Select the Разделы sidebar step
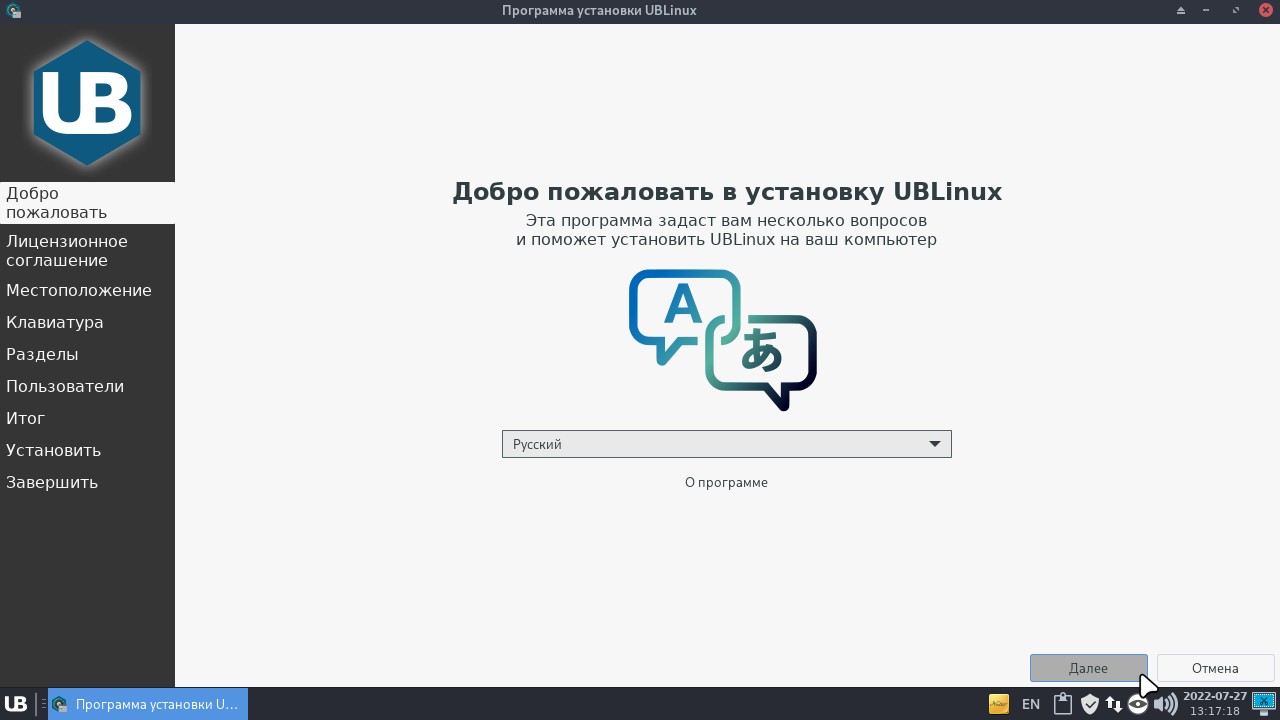The image size is (1280, 720). (87, 354)
